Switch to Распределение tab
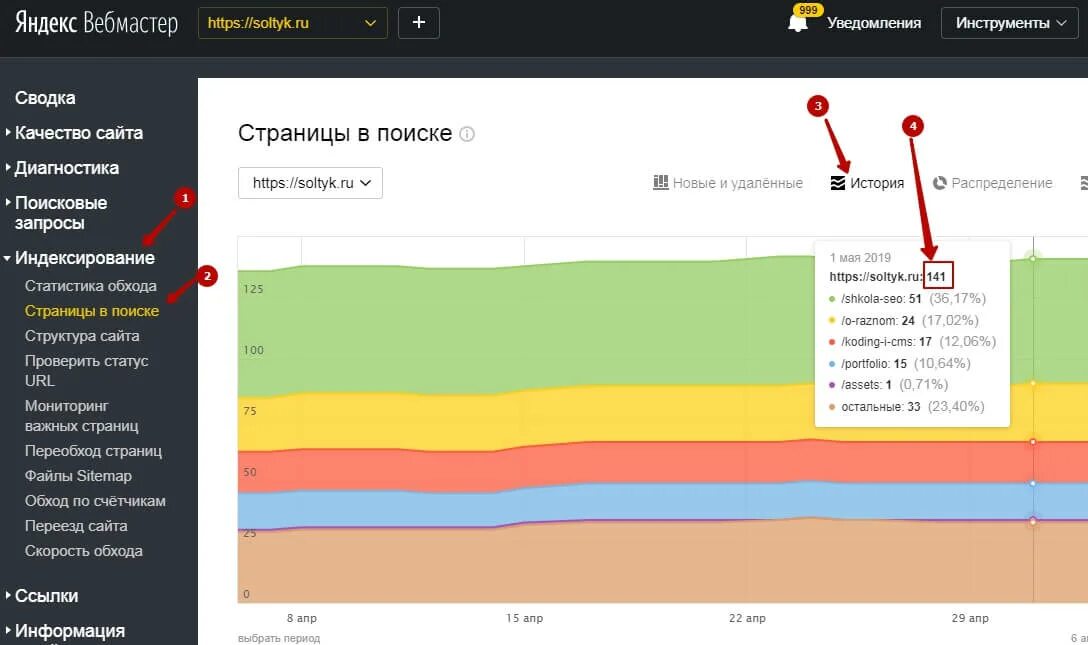Image resolution: width=1088 pixels, height=645 pixels. pyautogui.click(x=1001, y=183)
